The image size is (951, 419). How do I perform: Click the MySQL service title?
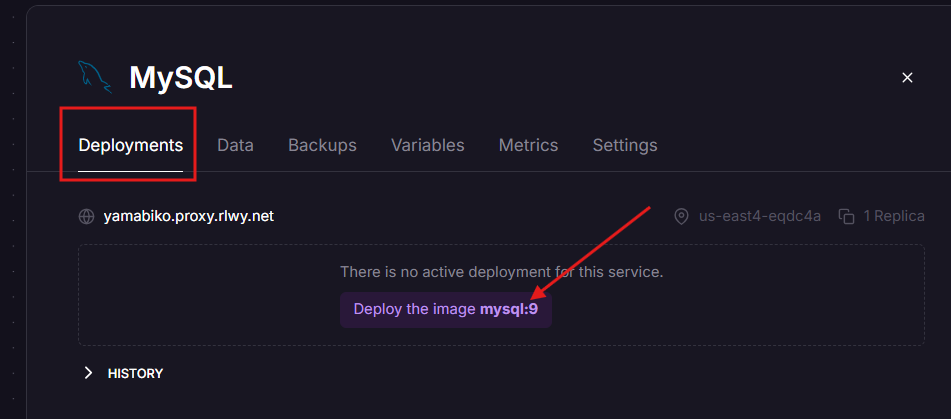point(181,78)
